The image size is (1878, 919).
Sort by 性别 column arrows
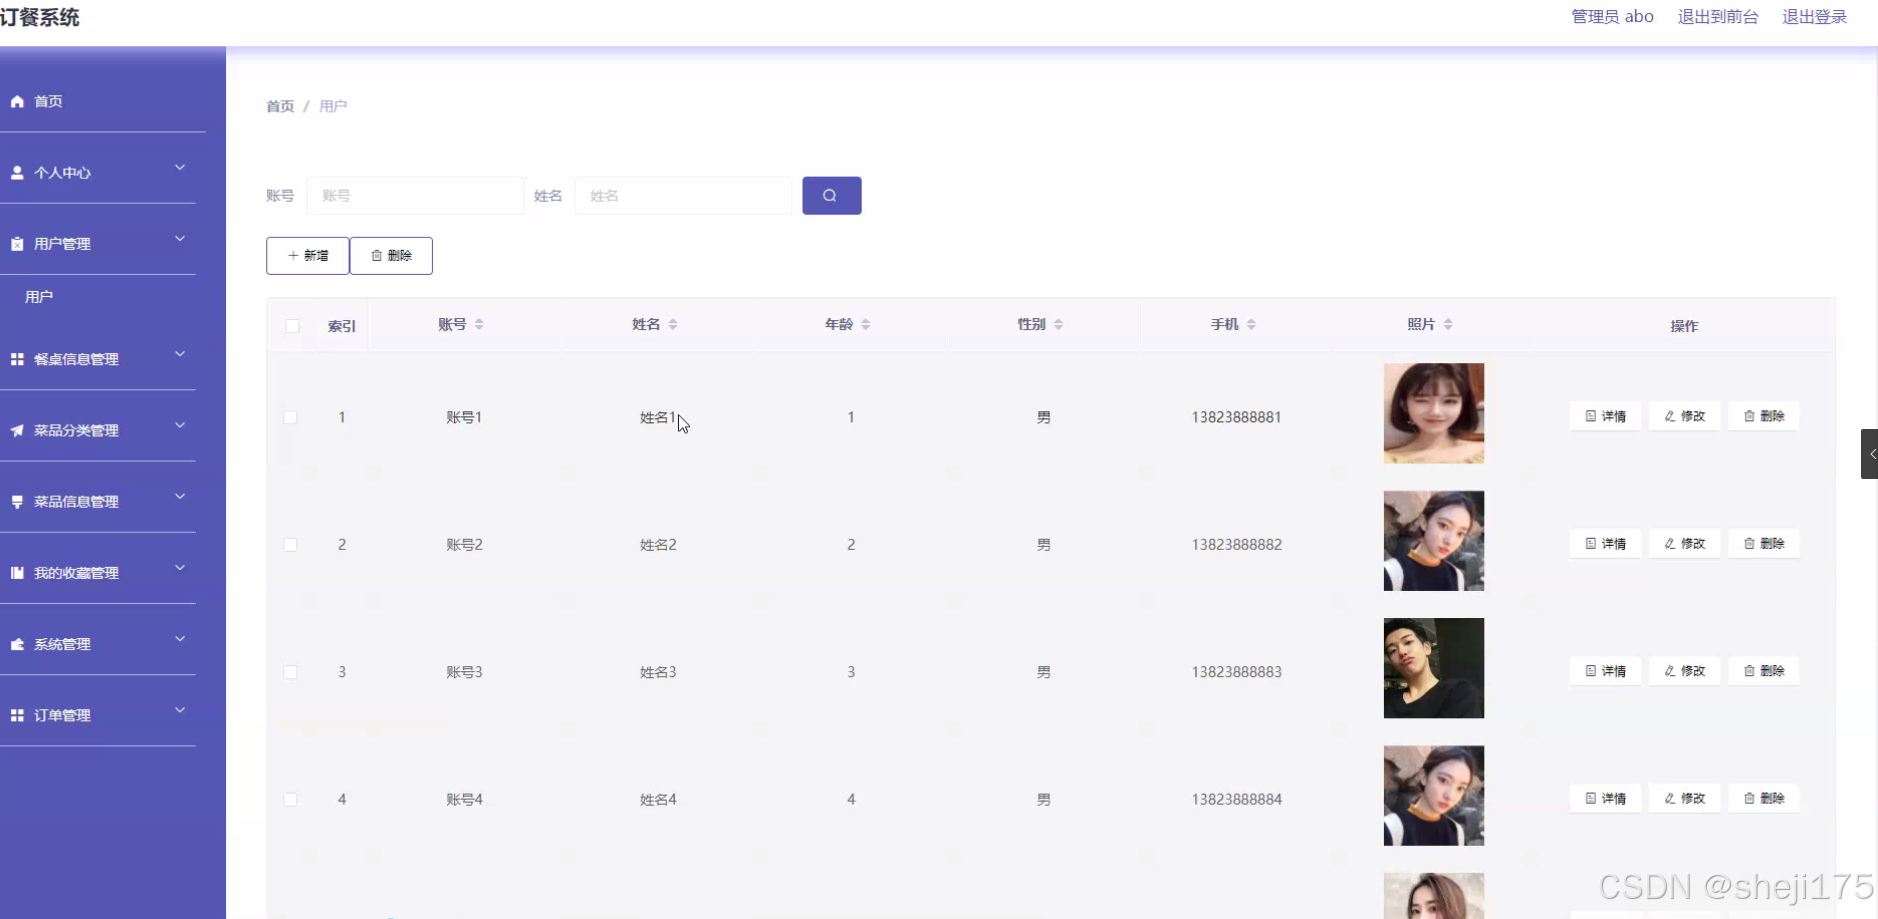pos(1059,324)
